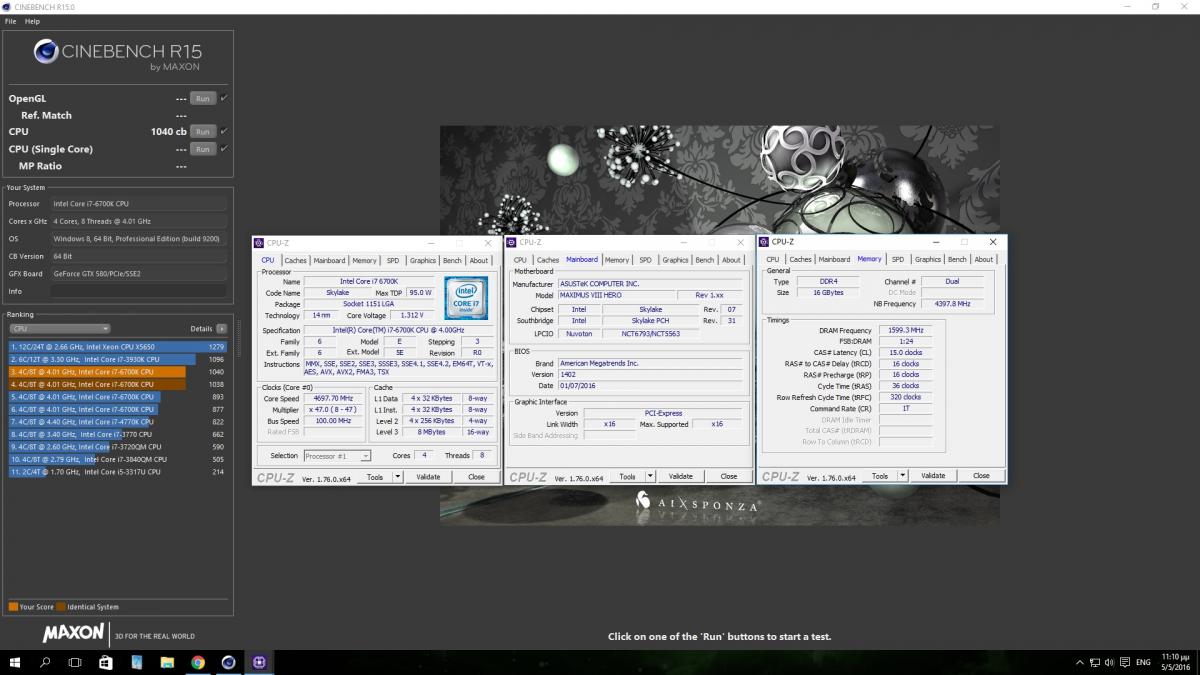Expand Tools dropdown arrow in right CPU-Z window
The image size is (1200, 675).
[x=902, y=476]
